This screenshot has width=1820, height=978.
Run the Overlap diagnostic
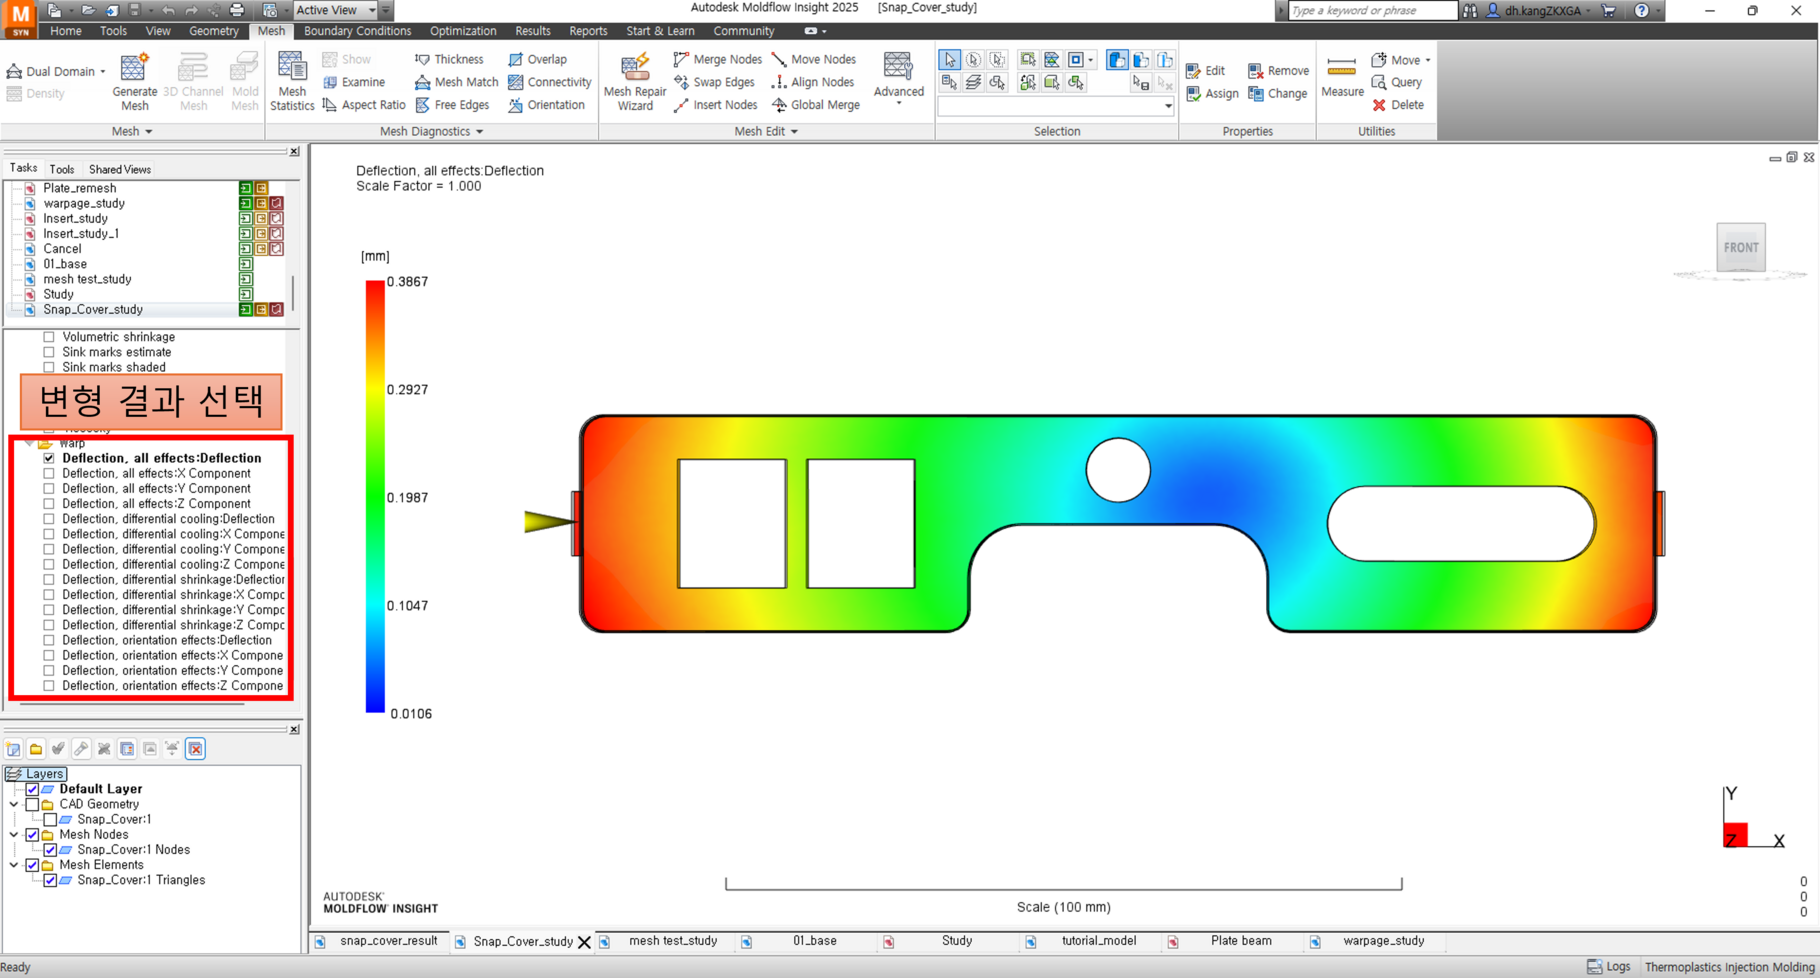click(x=537, y=60)
